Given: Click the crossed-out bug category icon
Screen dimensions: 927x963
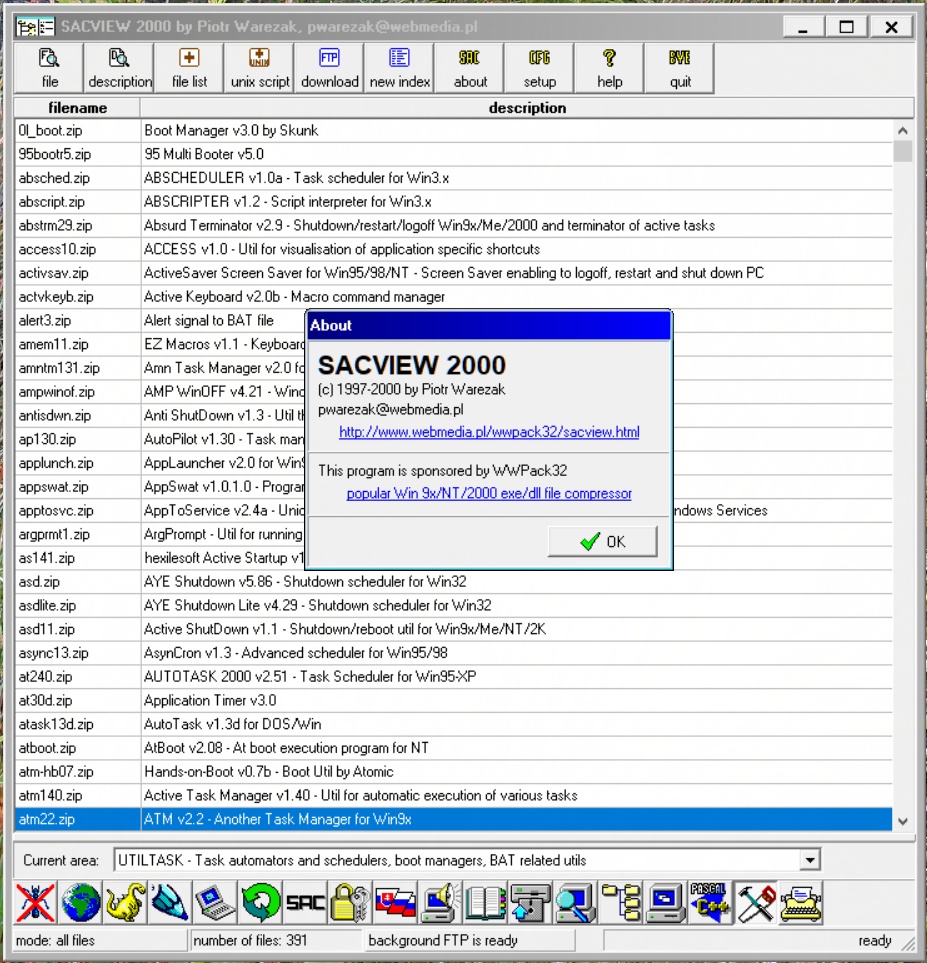Looking at the screenshot, I should [x=36, y=903].
